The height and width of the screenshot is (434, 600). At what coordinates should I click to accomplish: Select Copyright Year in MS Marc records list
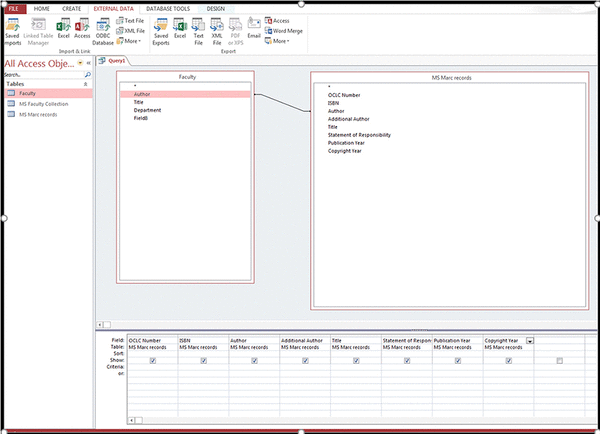coord(344,151)
